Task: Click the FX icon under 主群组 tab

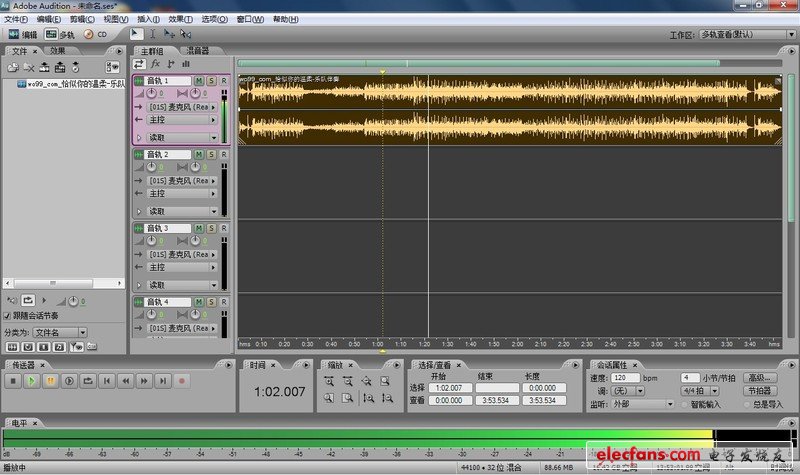Action: pyautogui.click(x=155, y=64)
